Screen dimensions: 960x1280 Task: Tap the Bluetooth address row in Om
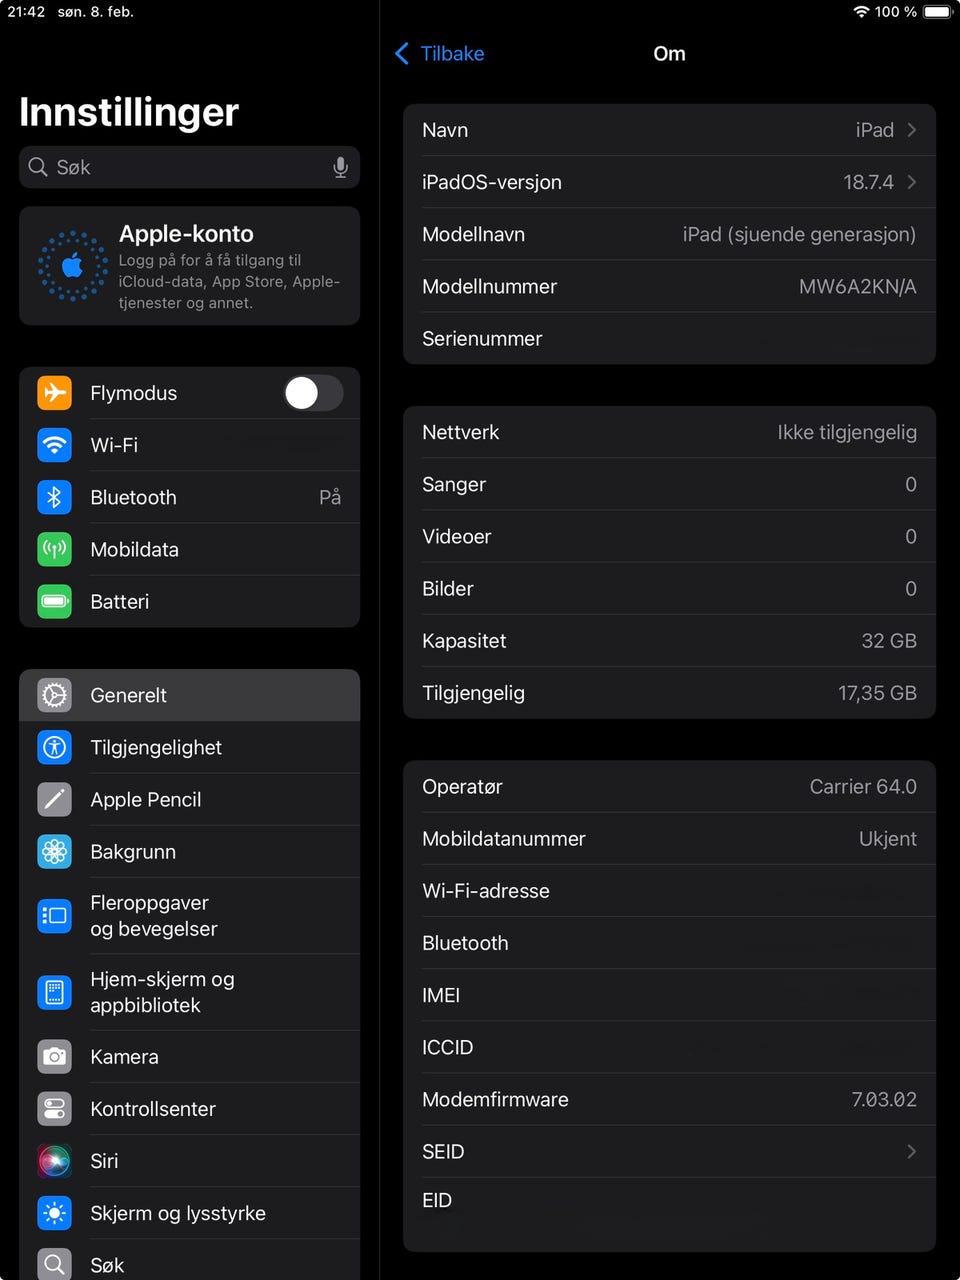pos(669,942)
